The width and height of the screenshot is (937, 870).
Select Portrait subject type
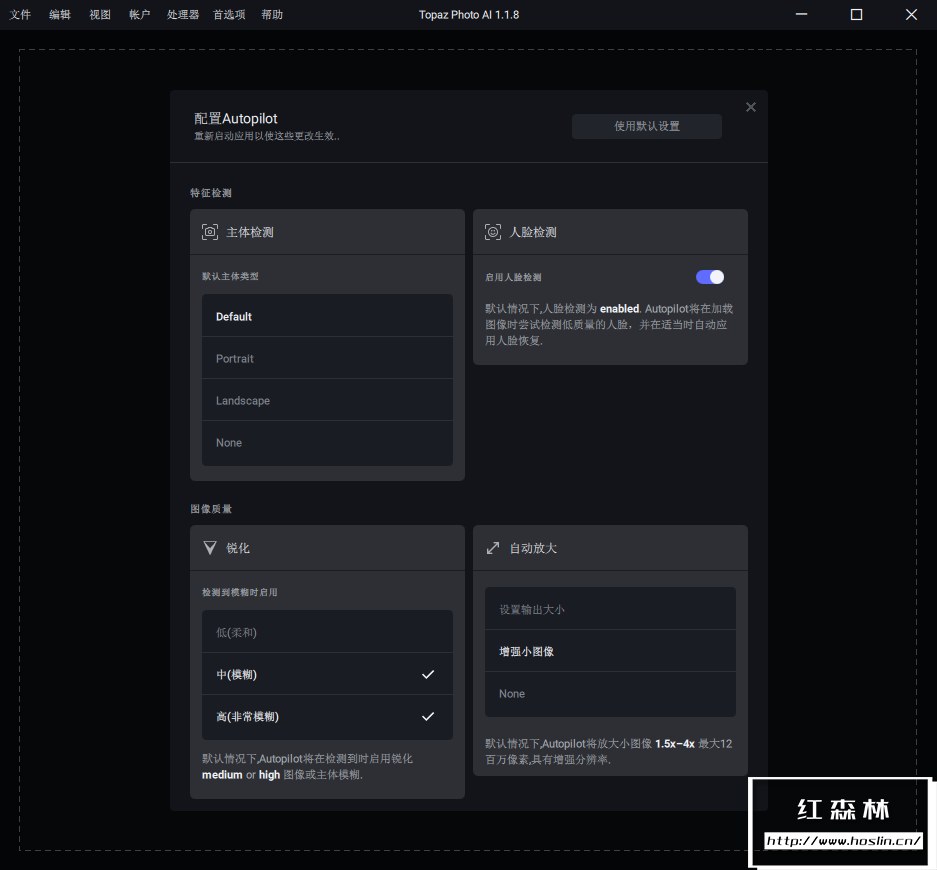pyautogui.click(x=327, y=359)
